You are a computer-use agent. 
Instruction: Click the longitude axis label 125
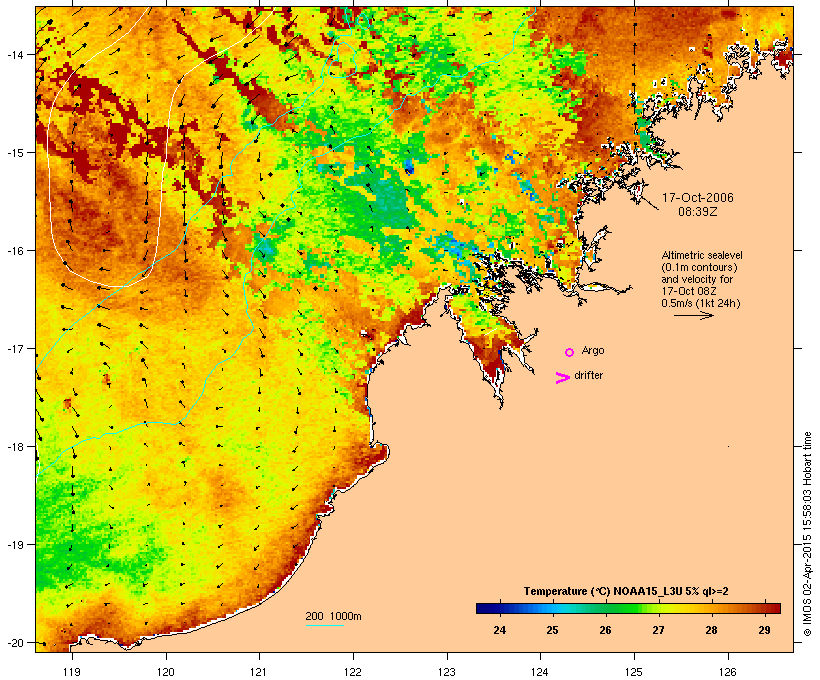pos(634,672)
